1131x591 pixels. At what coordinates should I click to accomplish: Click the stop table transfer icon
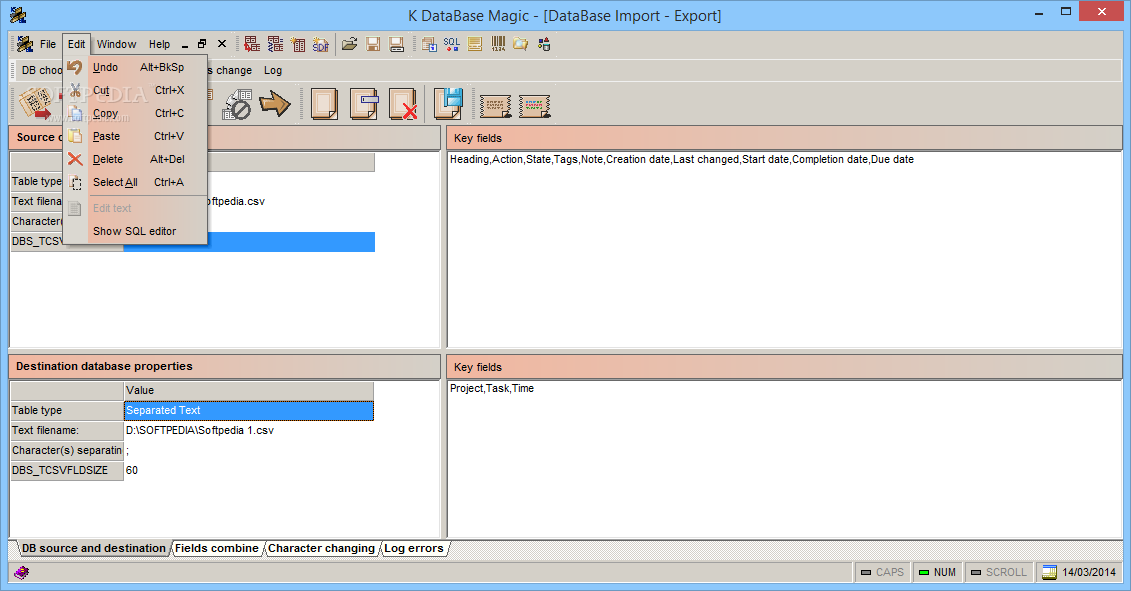coord(237,104)
